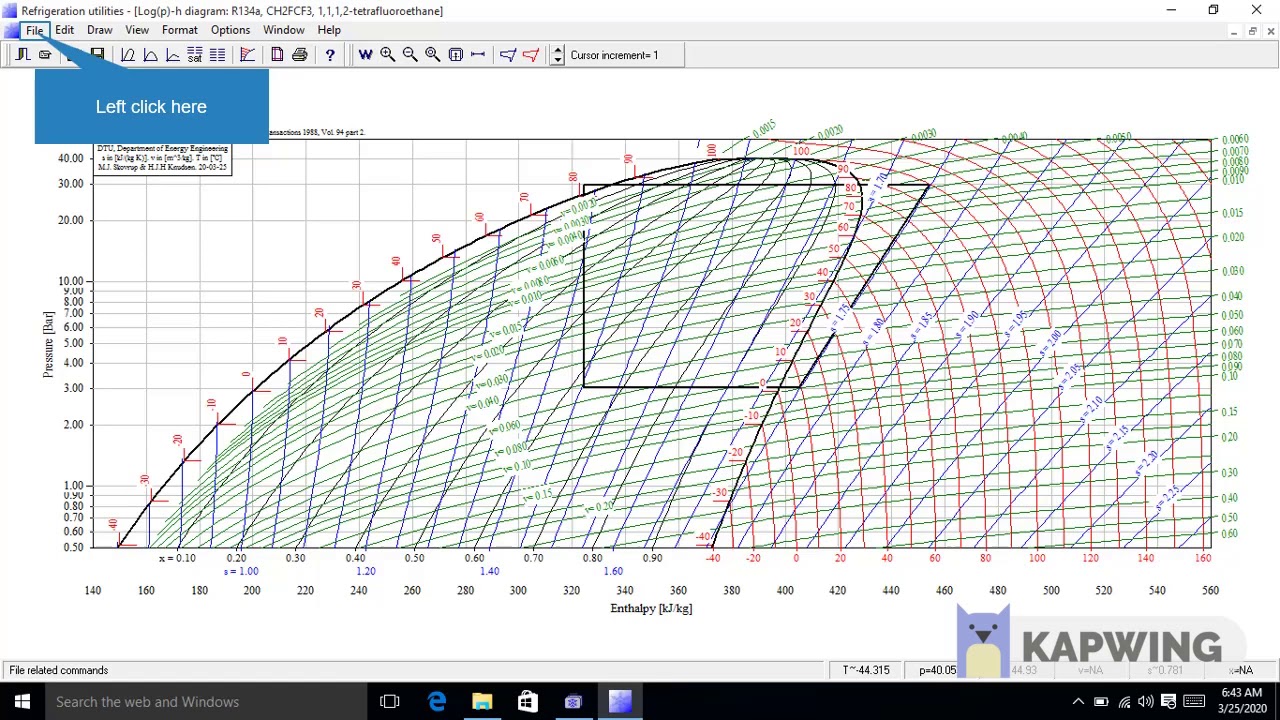Open the Draw menu

point(99,30)
